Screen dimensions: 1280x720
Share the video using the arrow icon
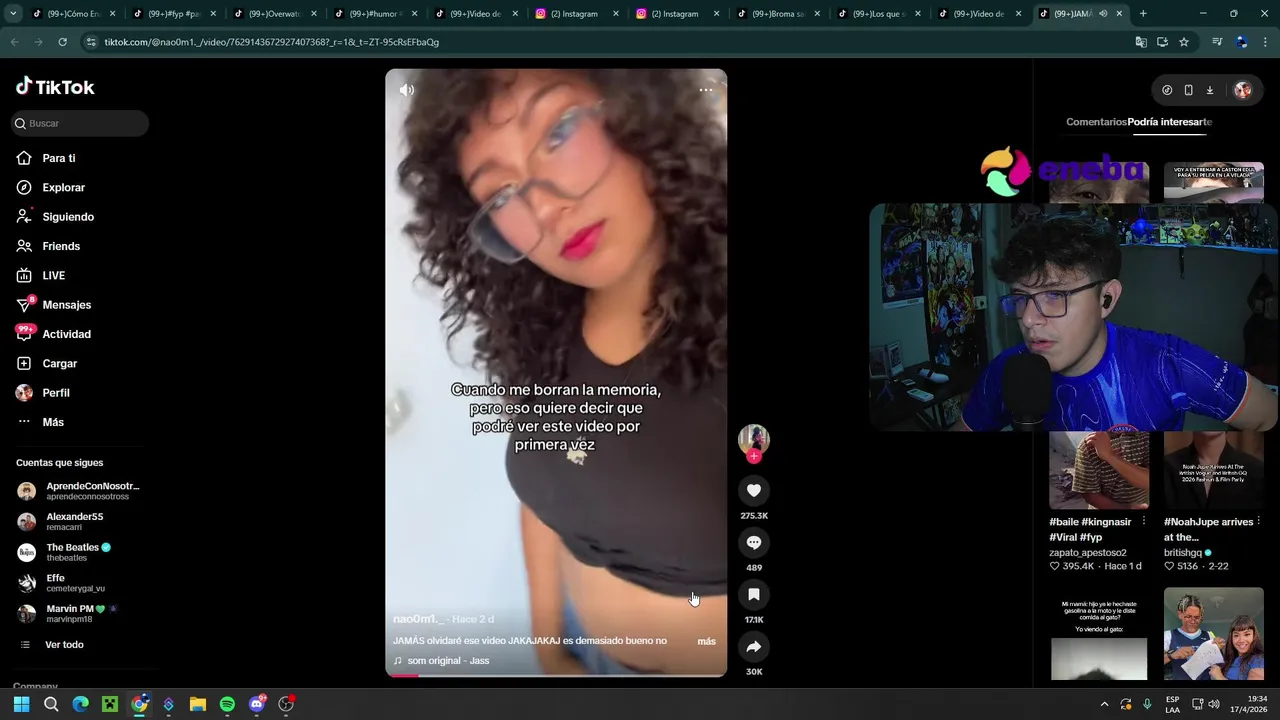(x=754, y=646)
